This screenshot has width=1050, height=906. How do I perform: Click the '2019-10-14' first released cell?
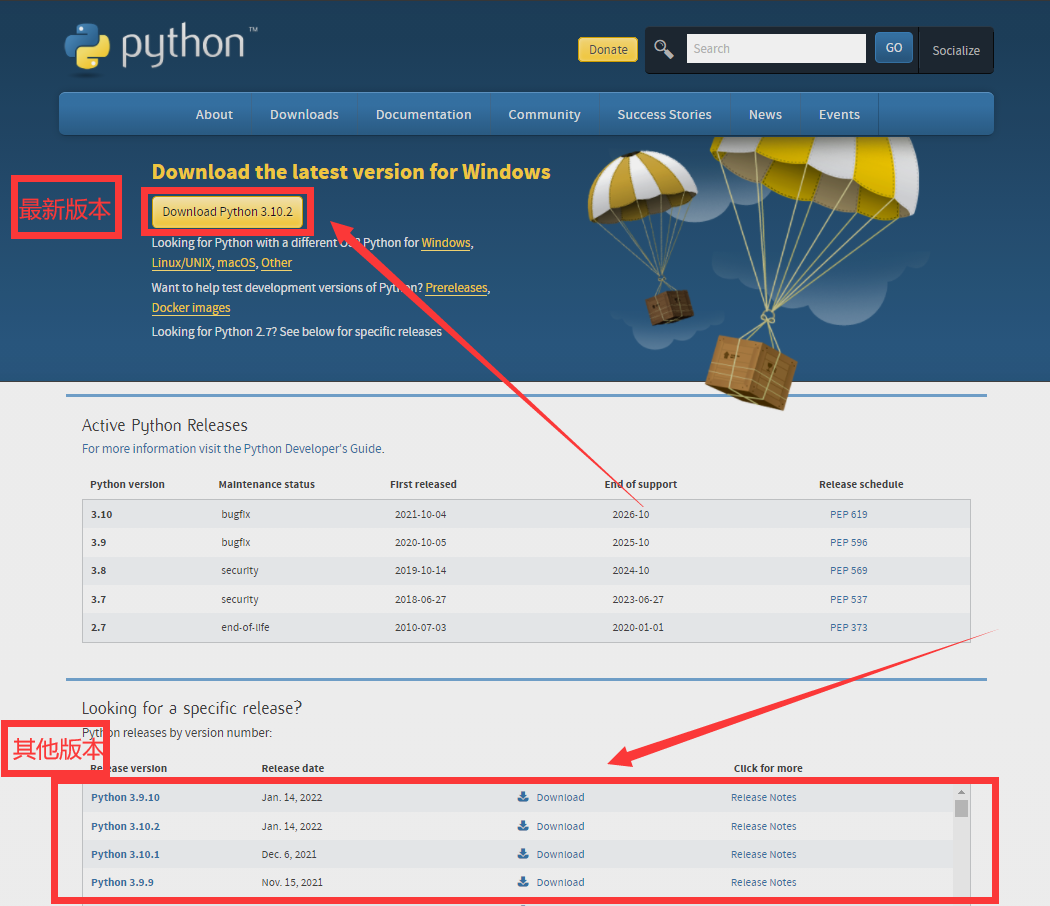(421, 571)
